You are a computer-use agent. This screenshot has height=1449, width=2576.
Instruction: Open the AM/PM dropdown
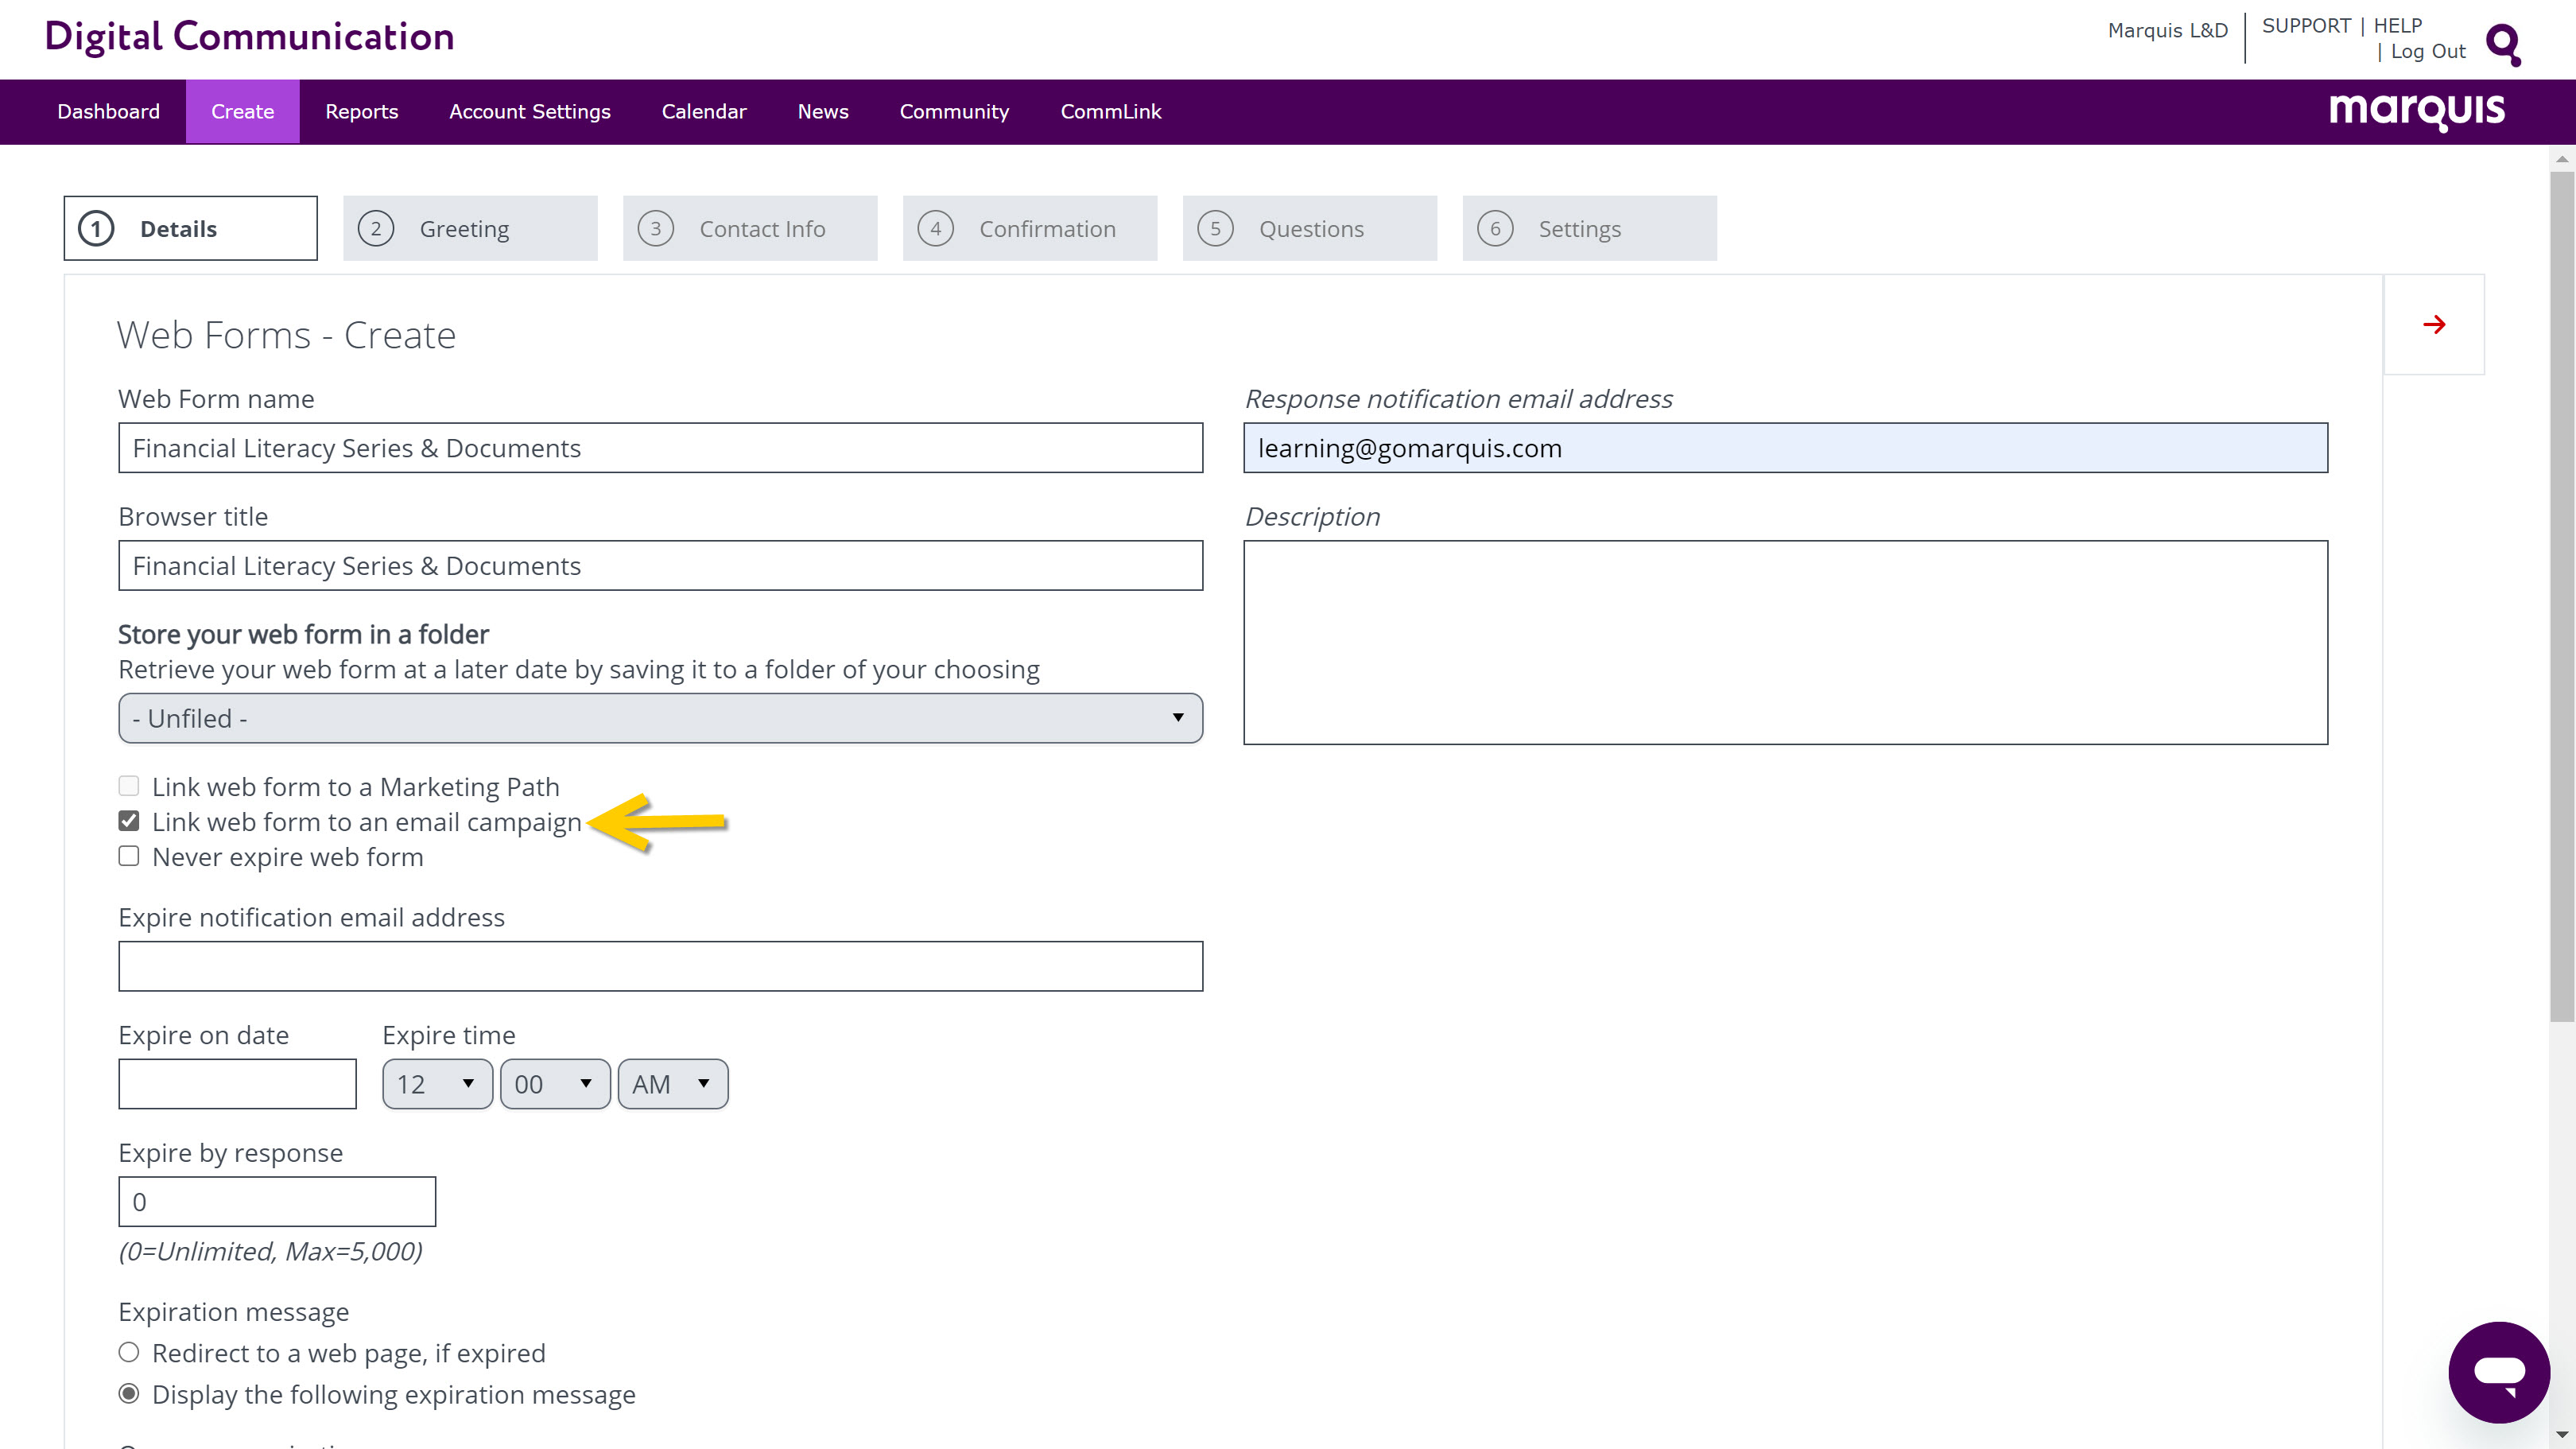pos(673,1084)
